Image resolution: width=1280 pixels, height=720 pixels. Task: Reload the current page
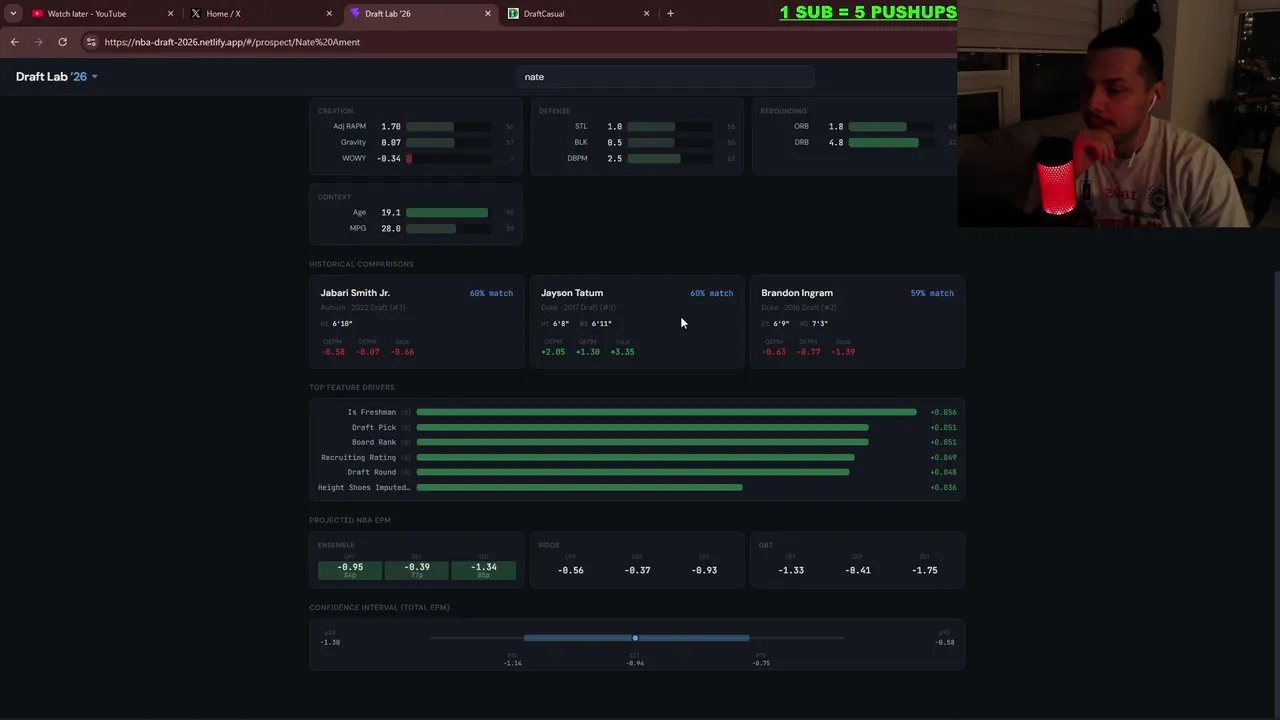[62, 42]
